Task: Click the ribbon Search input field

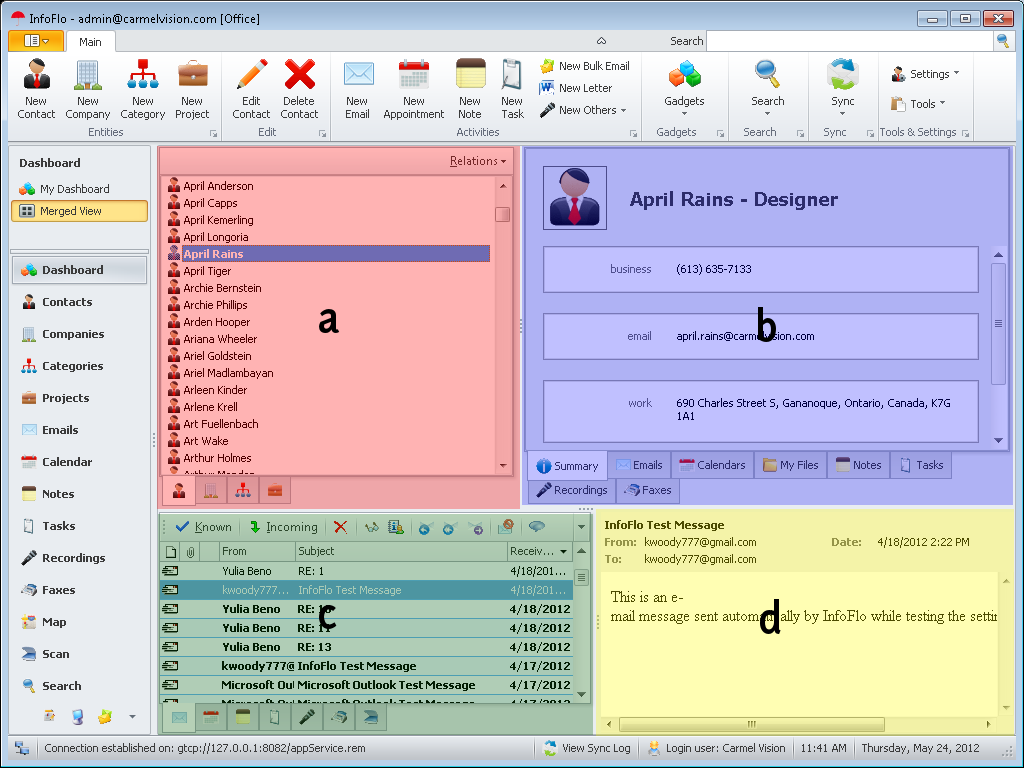Action: click(x=850, y=41)
